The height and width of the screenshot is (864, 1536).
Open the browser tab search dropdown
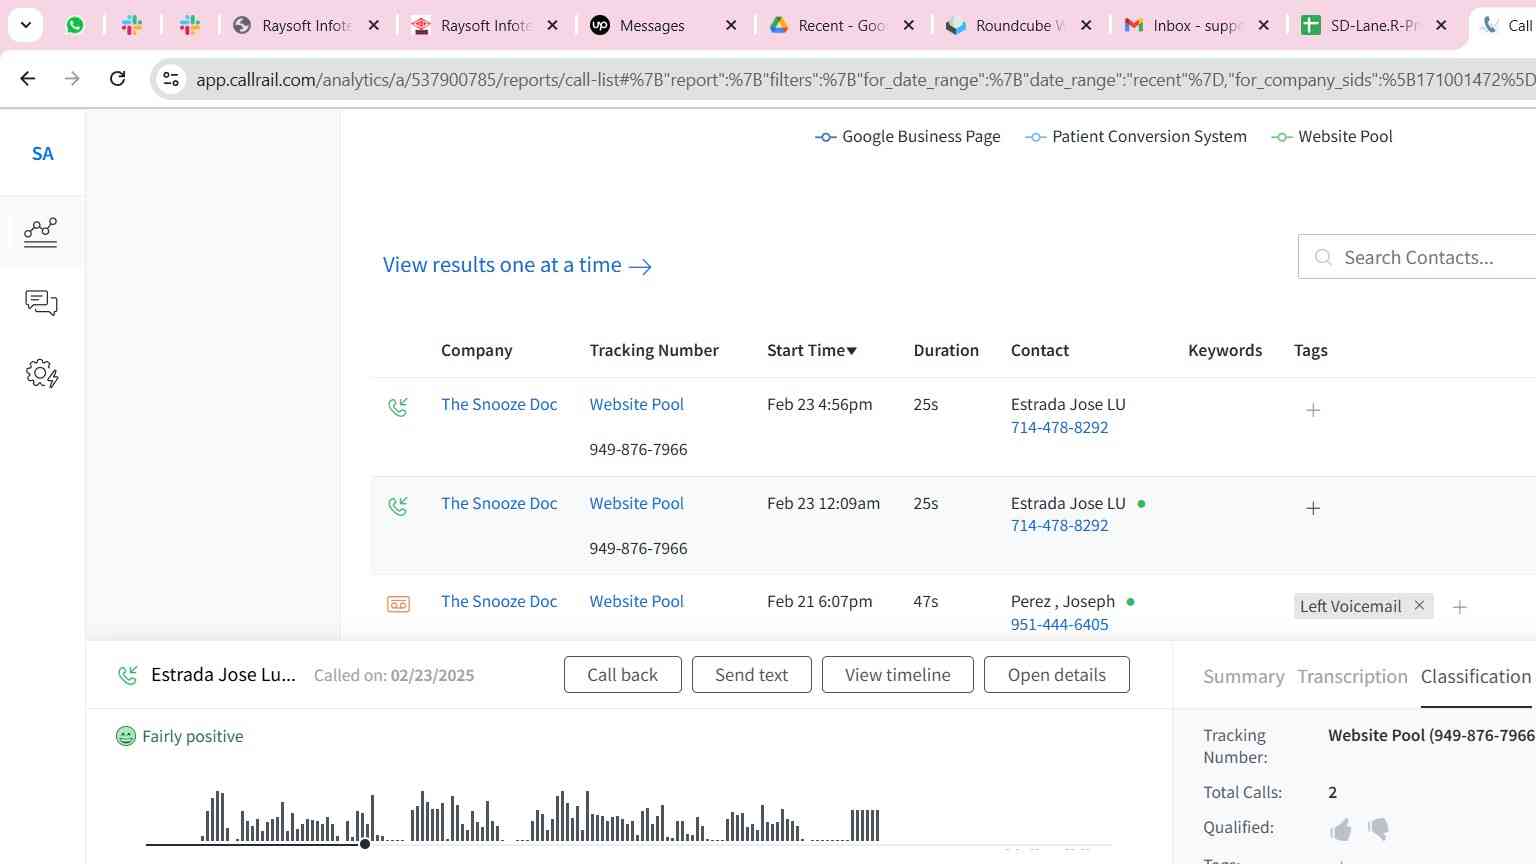25,25
